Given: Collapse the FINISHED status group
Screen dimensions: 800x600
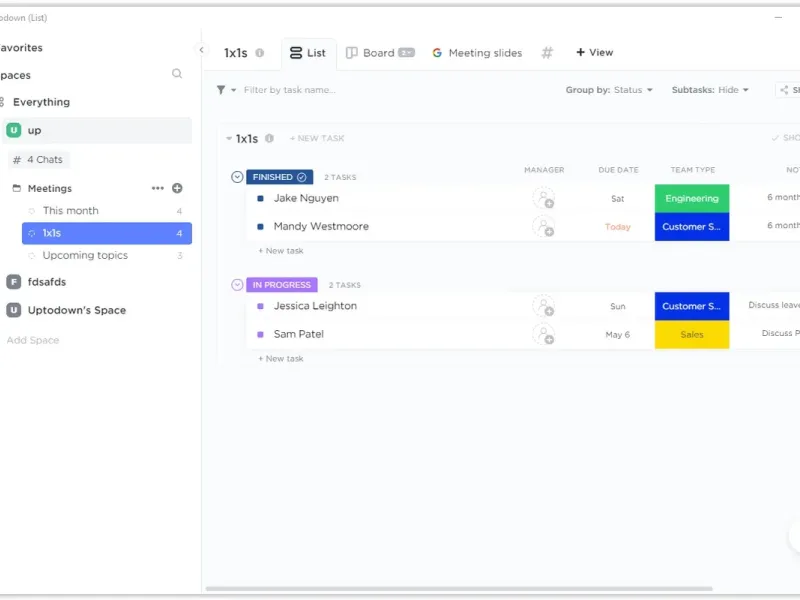Looking at the screenshot, I should (x=237, y=177).
